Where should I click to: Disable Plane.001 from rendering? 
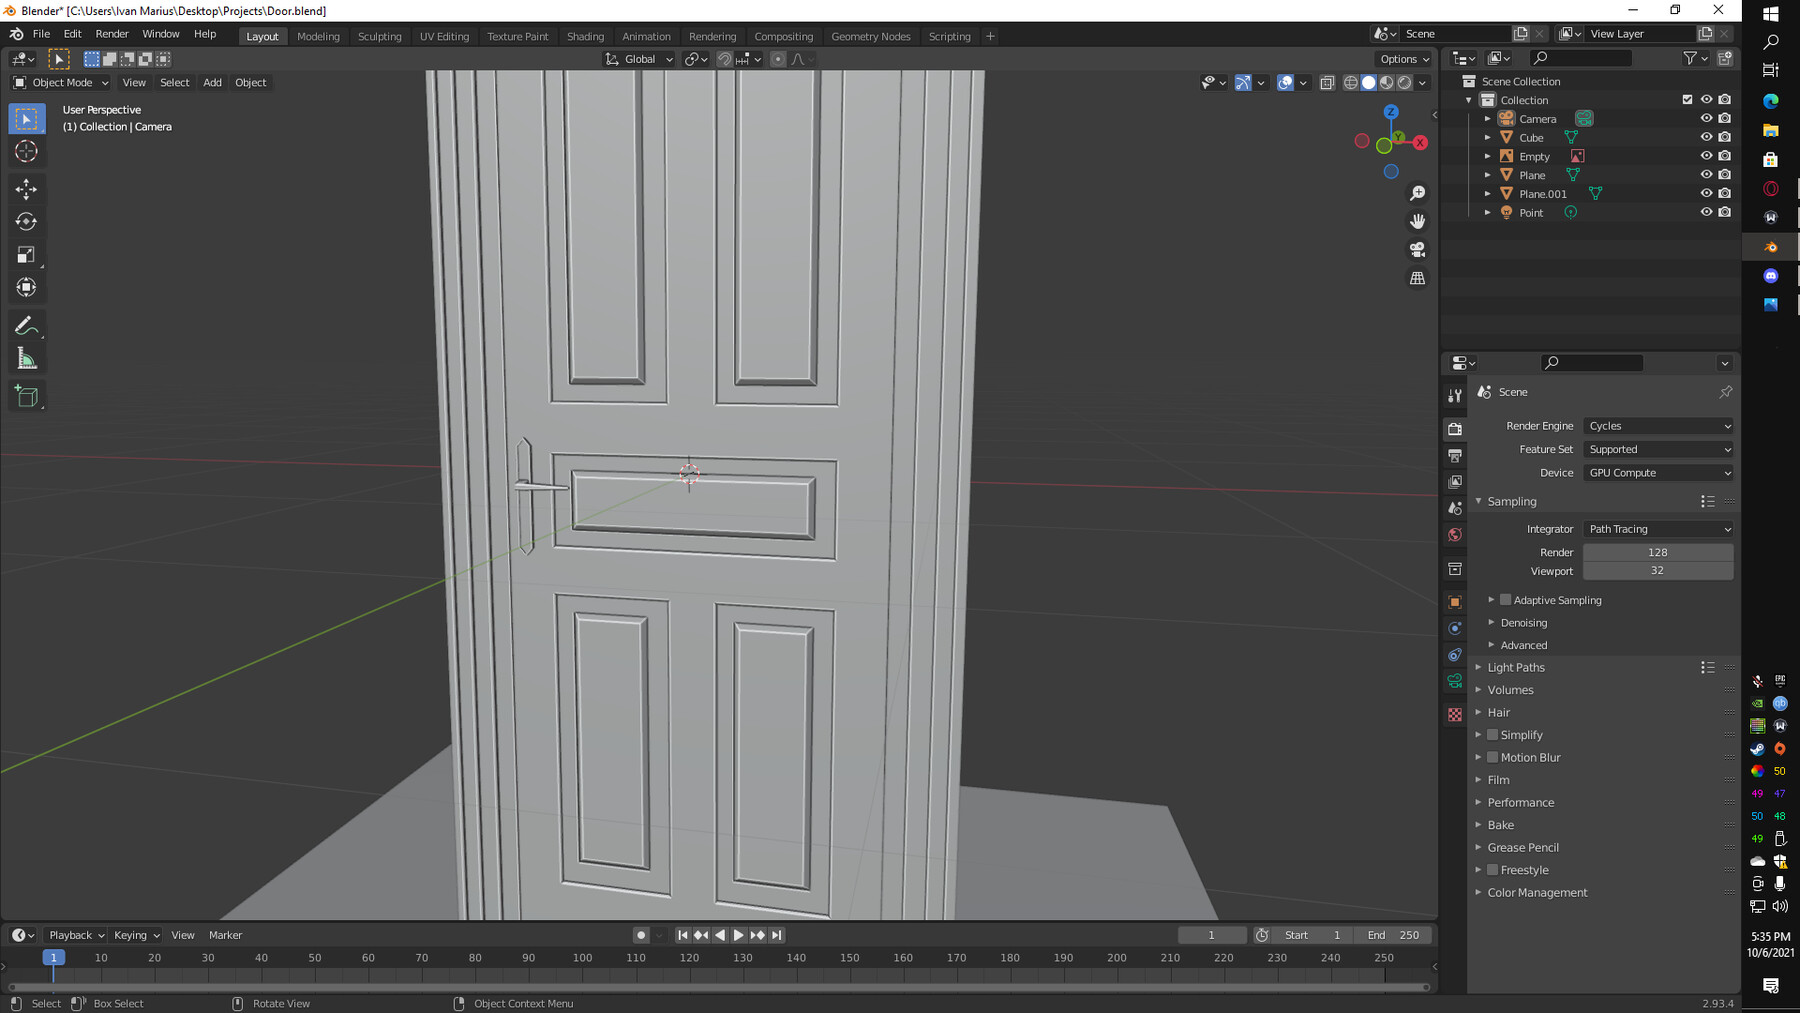click(x=1724, y=193)
